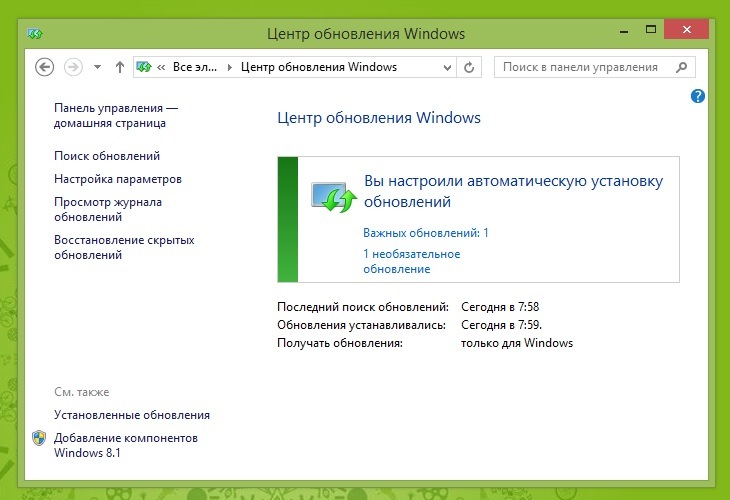
Task: Click the magnifier search icon
Action: coord(682,67)
